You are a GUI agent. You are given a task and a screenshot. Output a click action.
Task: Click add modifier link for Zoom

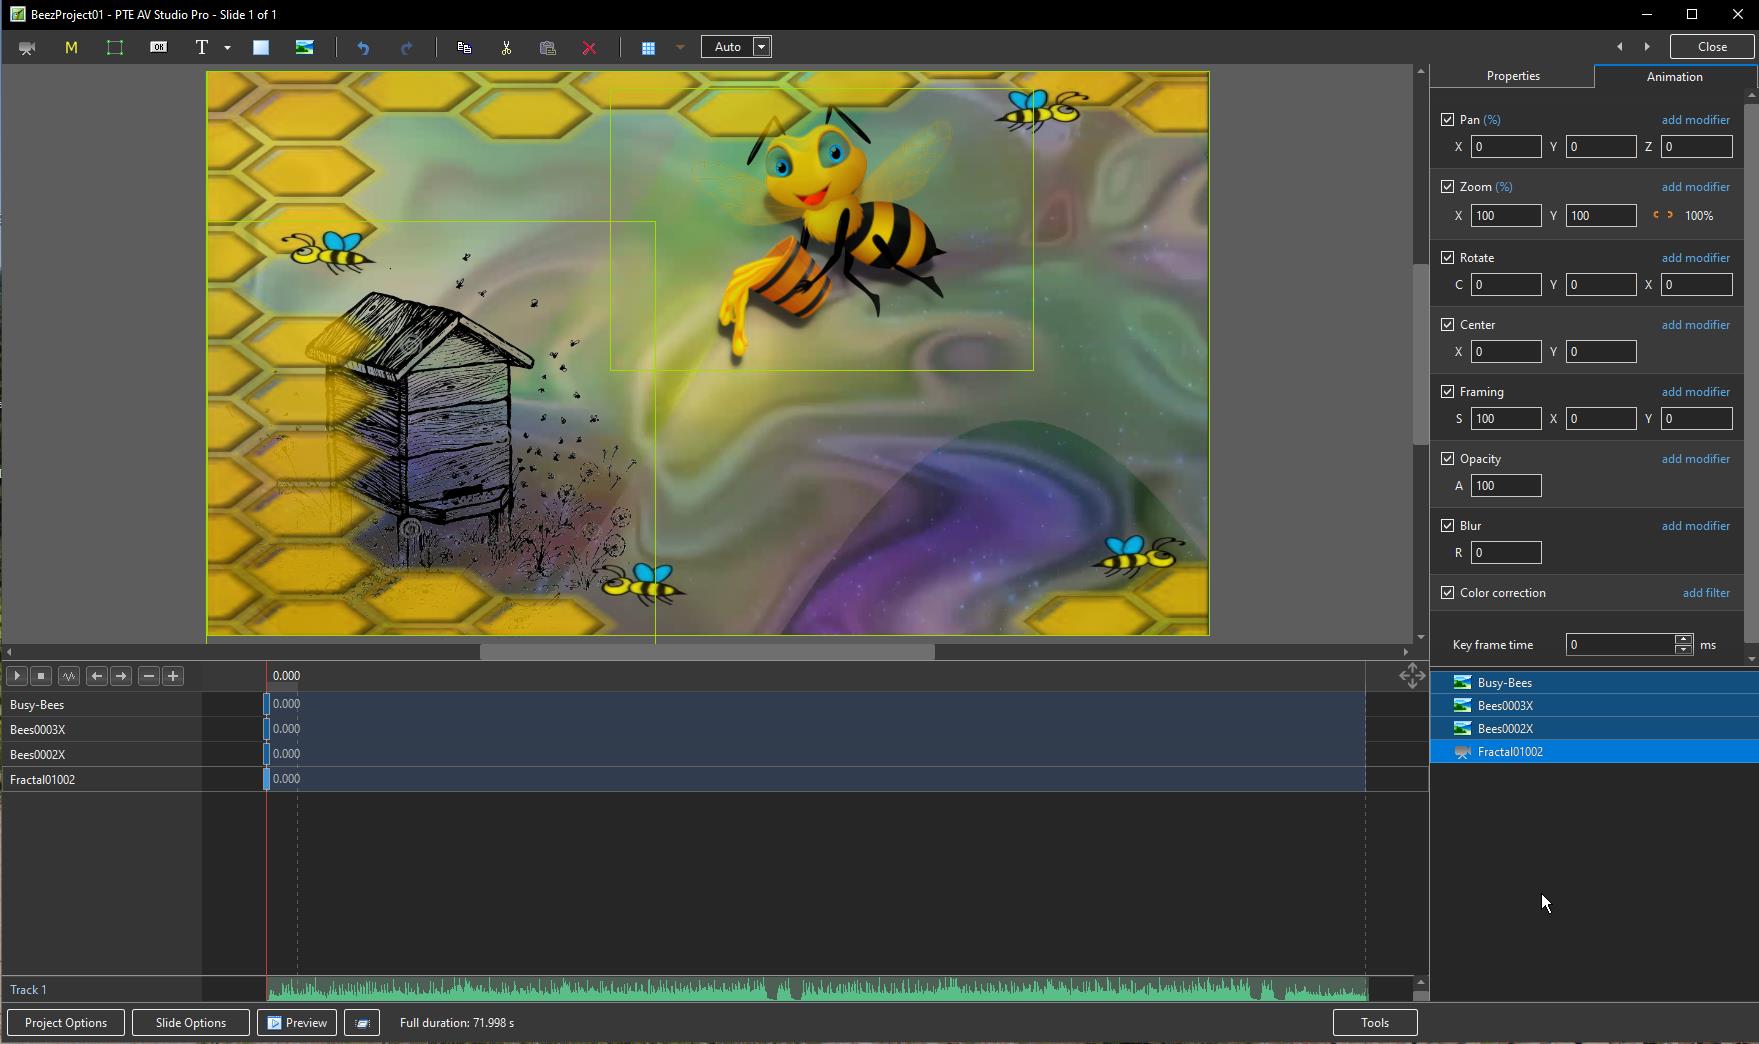pos(1695,187)
